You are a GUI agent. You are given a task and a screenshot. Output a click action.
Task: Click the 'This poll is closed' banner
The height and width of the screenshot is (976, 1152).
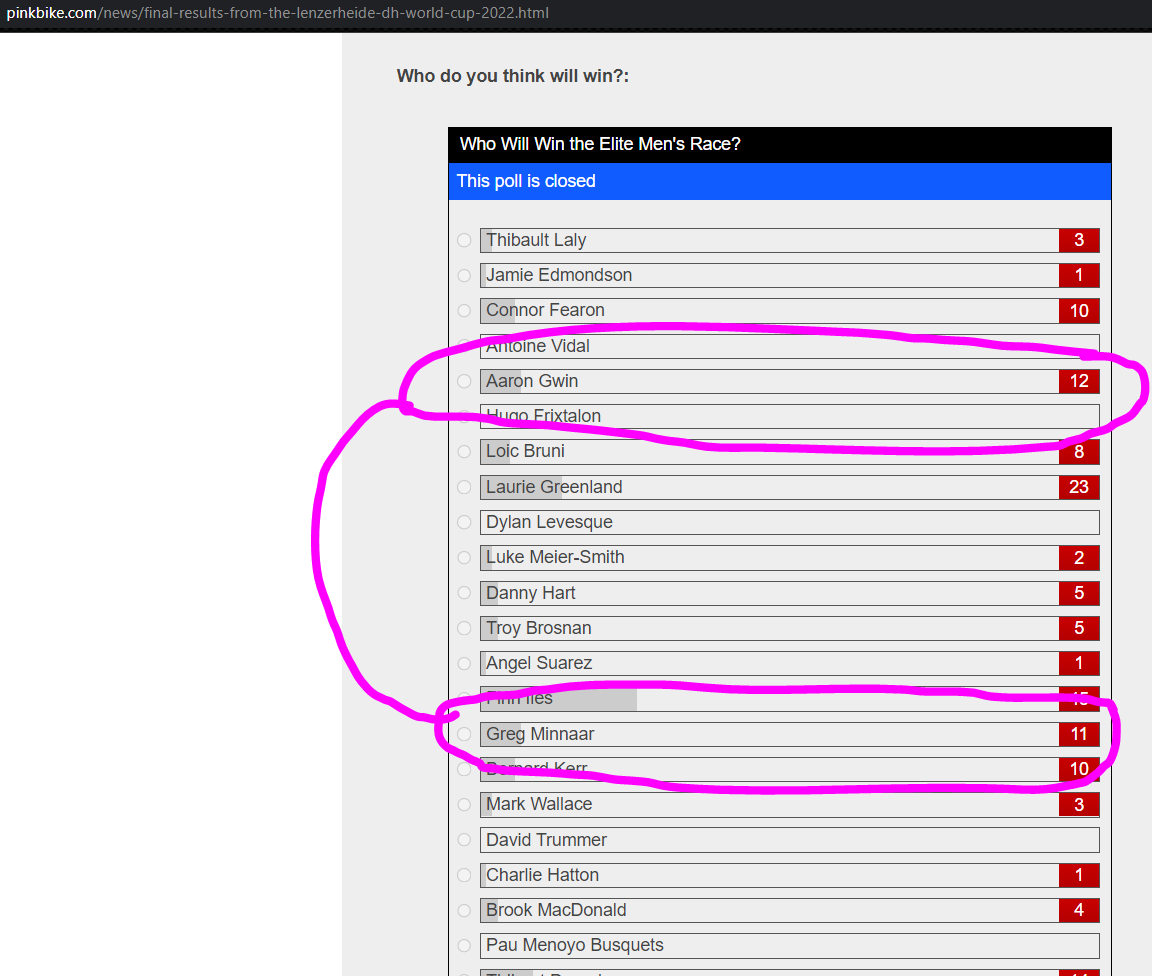pos(779,181)
